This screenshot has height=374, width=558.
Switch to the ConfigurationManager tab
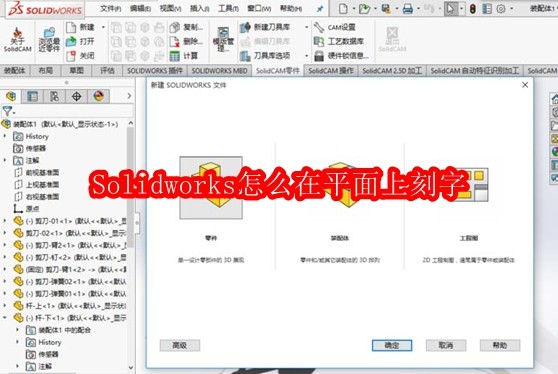[54, 96]
